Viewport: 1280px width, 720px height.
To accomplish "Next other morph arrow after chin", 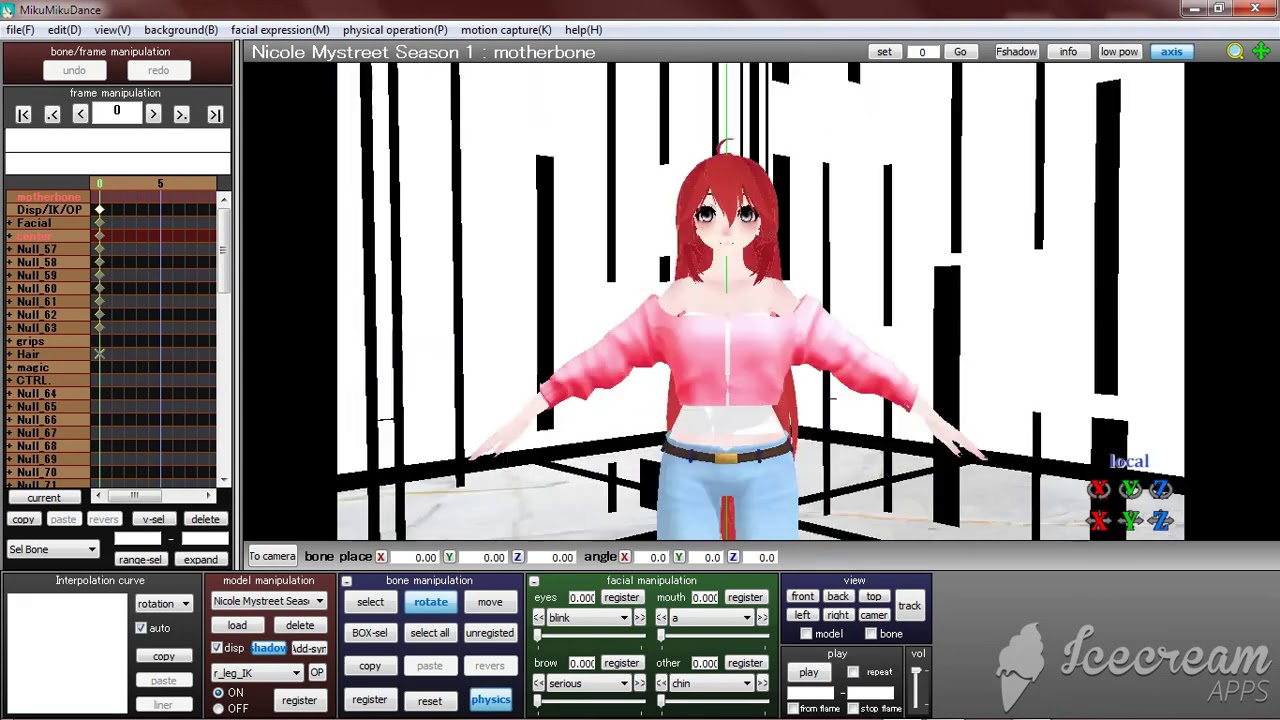I will 762,684.
